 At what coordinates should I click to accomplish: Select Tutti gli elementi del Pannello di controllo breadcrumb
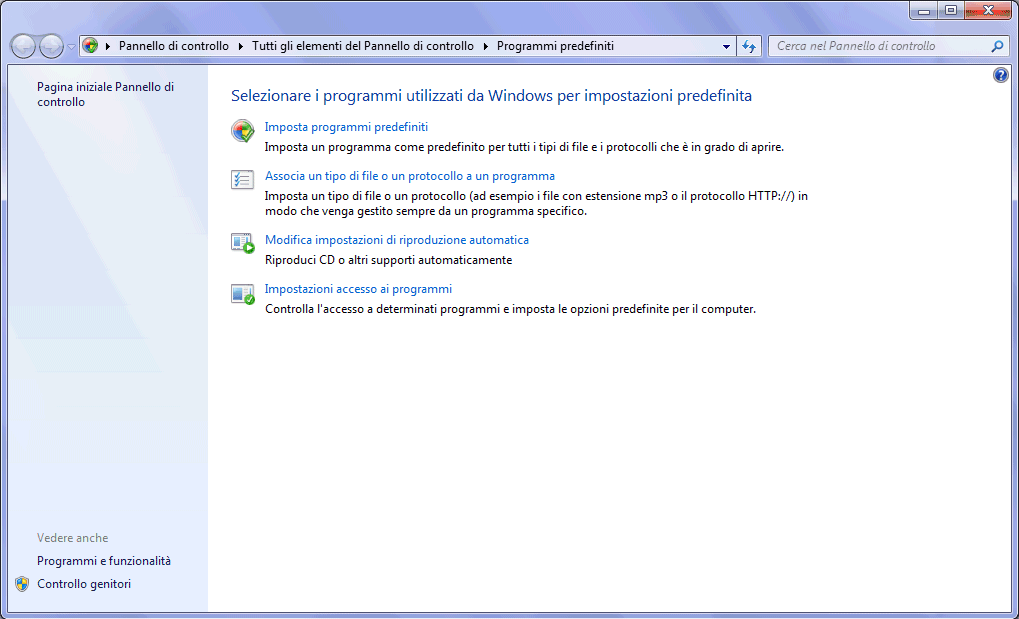363,46
